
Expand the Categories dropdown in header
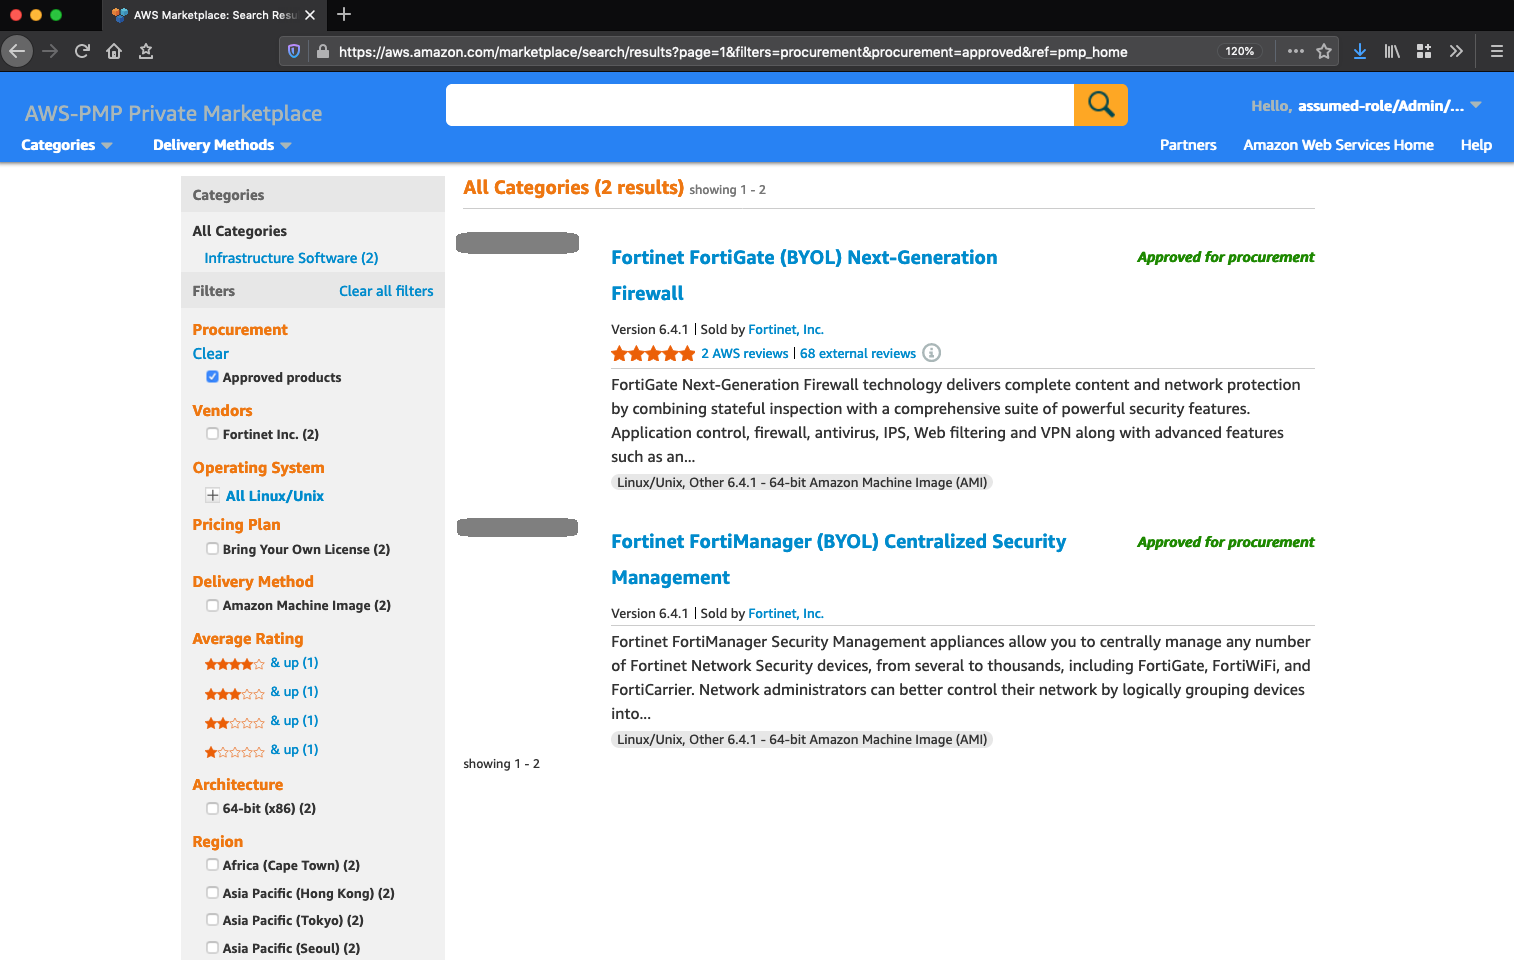pos(66,145)
